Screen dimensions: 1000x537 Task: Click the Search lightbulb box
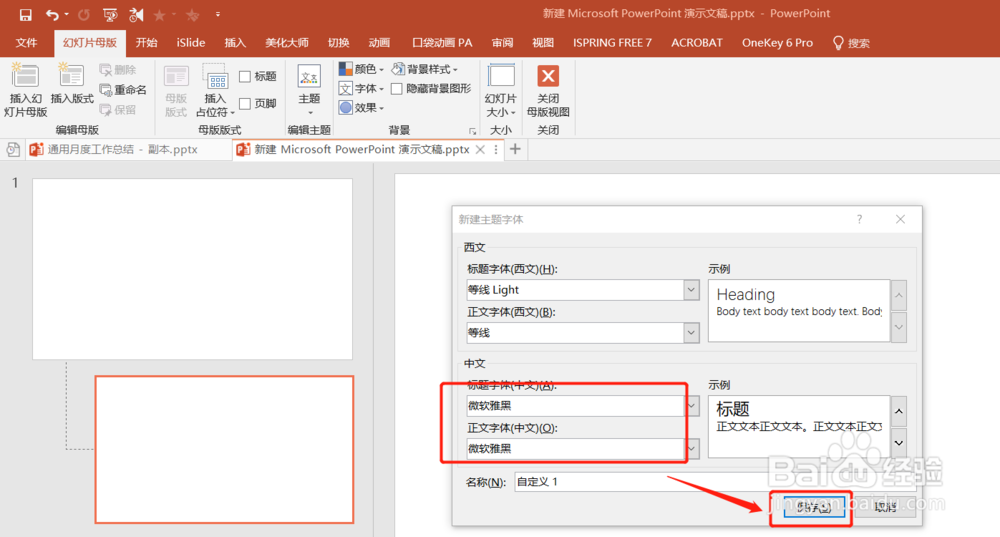point(851,43)
